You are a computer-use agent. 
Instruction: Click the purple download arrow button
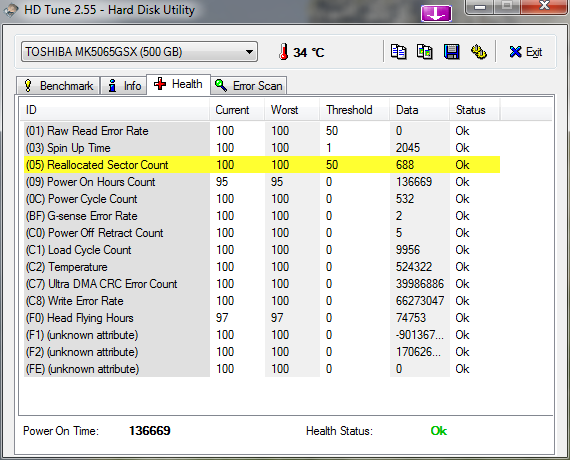[x=436, y=14]
